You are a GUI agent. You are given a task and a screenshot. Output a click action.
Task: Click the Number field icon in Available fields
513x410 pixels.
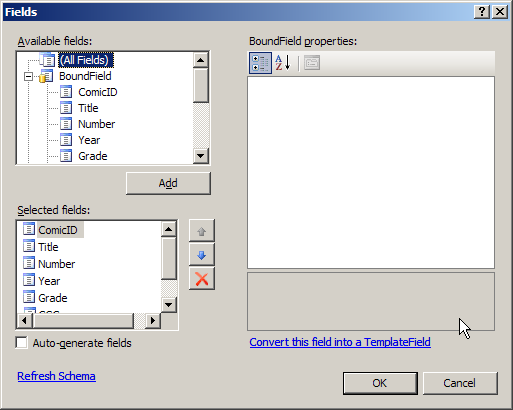click(x=66, y=124)
